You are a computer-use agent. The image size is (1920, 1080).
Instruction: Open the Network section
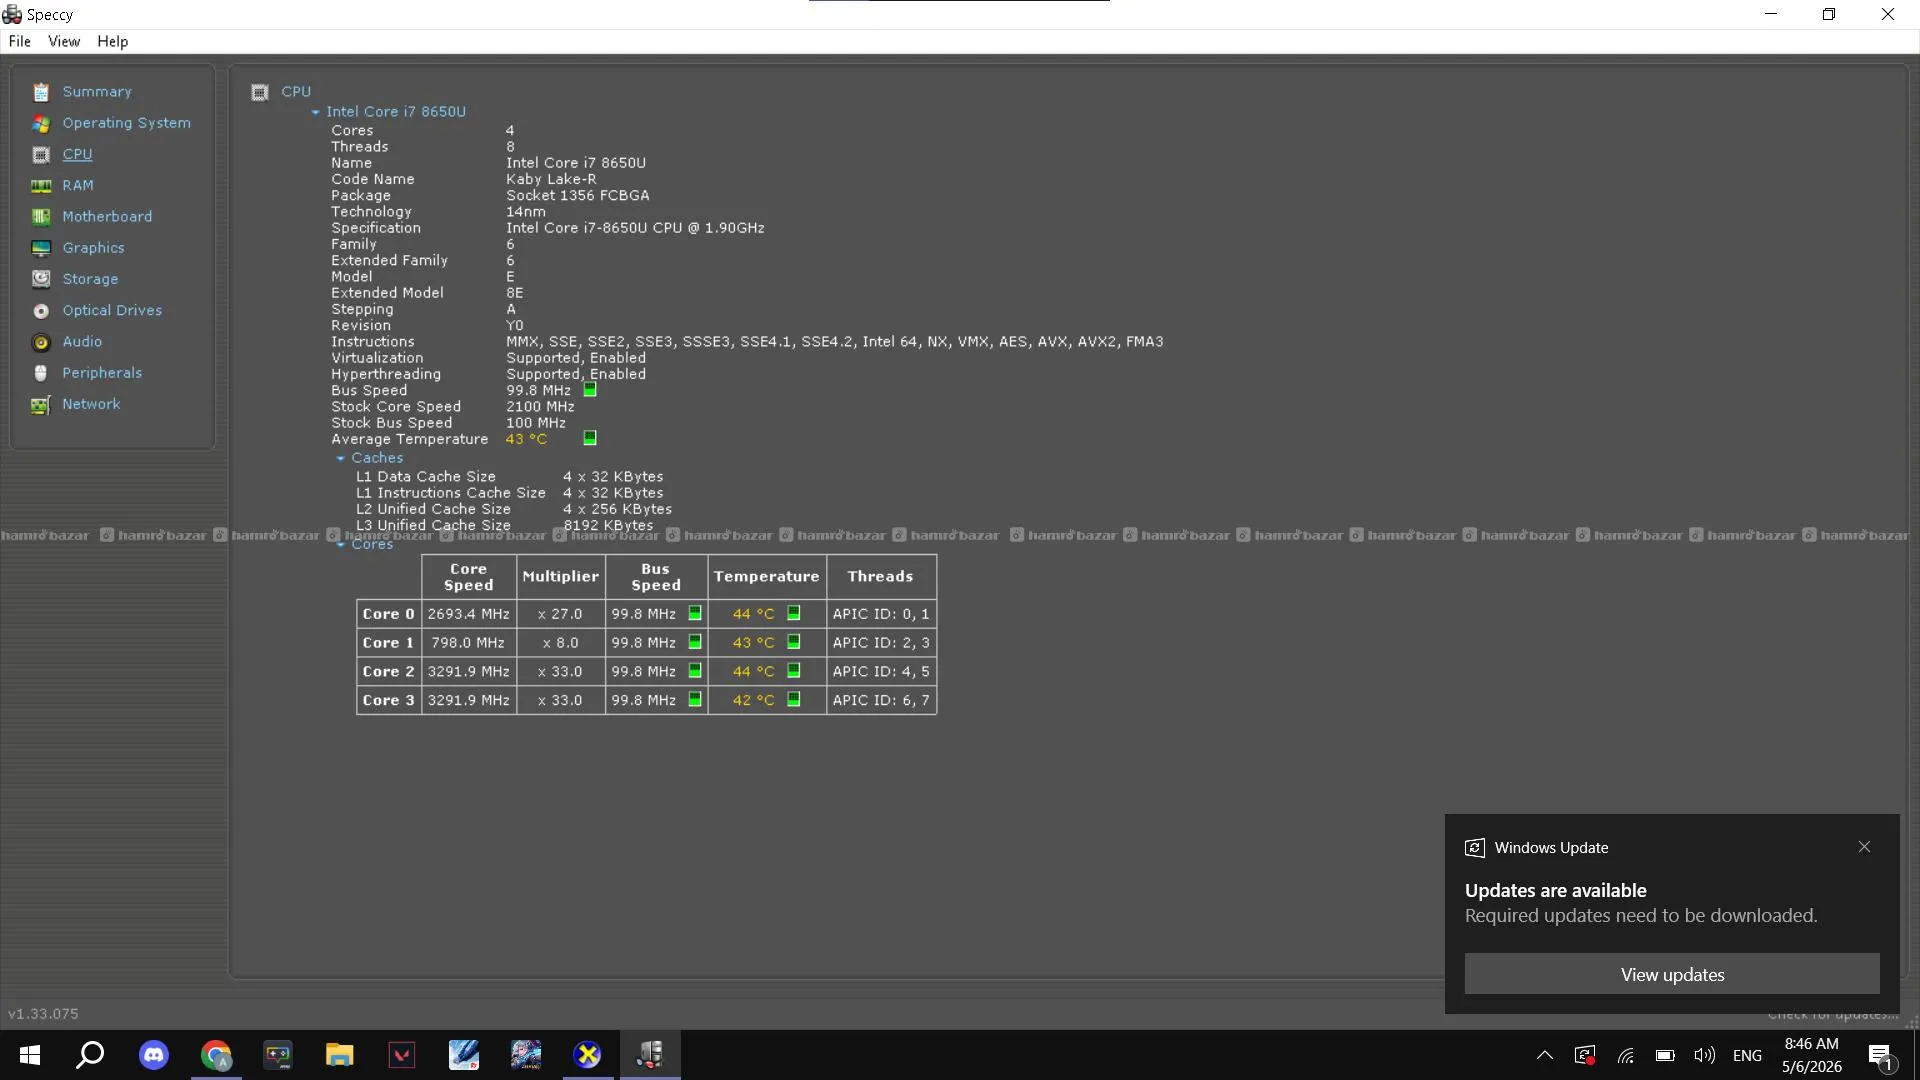(x=91, y=404)
